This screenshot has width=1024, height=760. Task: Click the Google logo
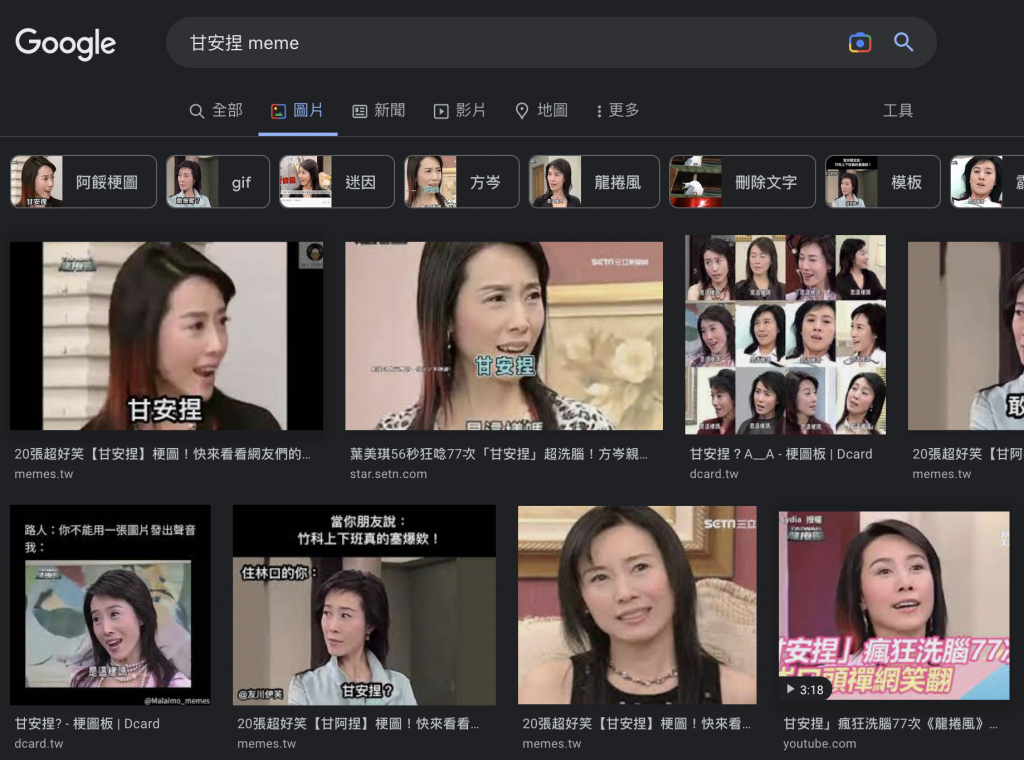pos(66,43)
